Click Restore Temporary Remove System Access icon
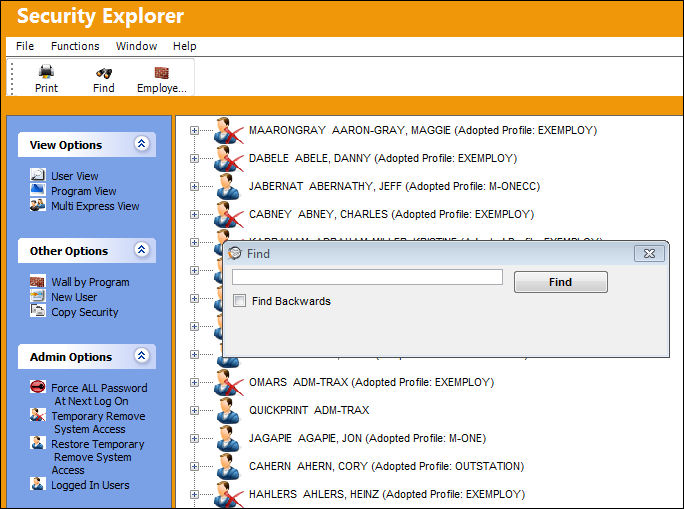Image resolution: width=684 pixels, height=509 pixels. coord(38,442)
